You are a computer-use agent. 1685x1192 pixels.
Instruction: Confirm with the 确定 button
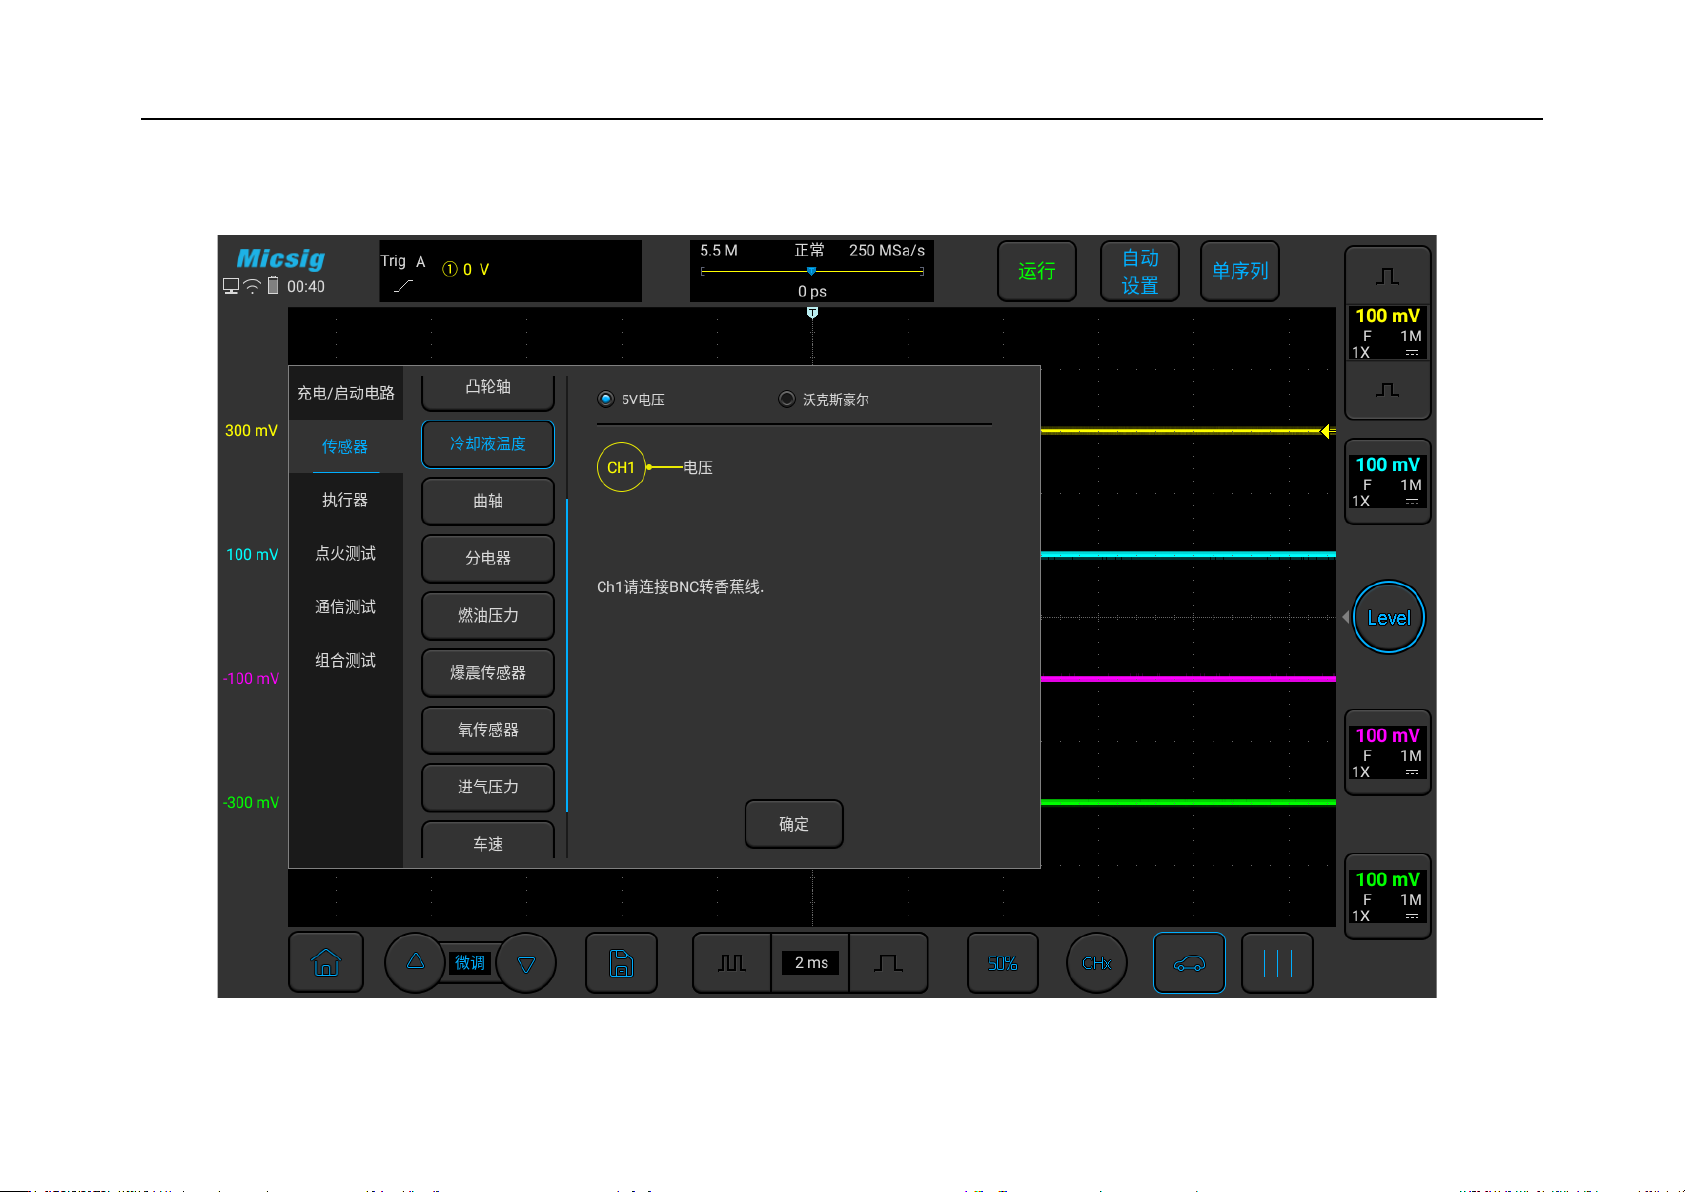(x=794, y=824)
